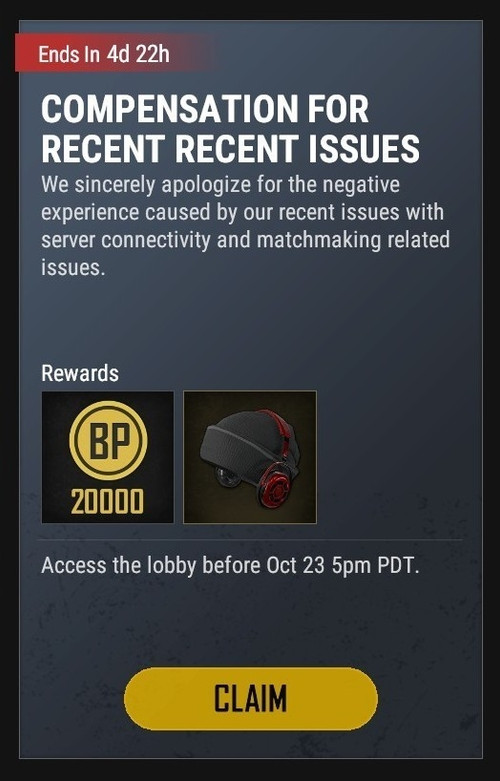The width and height of the screenshot is (500, 781).
Task: Click the We sincerely apologize description paragraph
Action: [x=246, y=226]
